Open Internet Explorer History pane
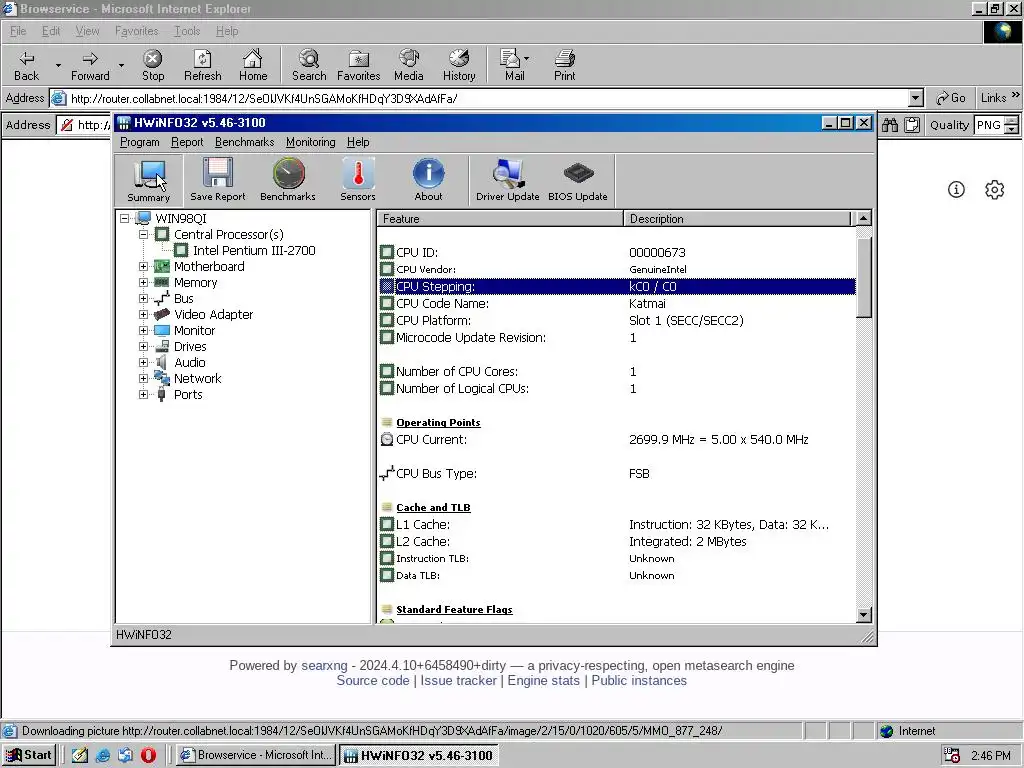 pyautogui.click(x=459, y=65)
